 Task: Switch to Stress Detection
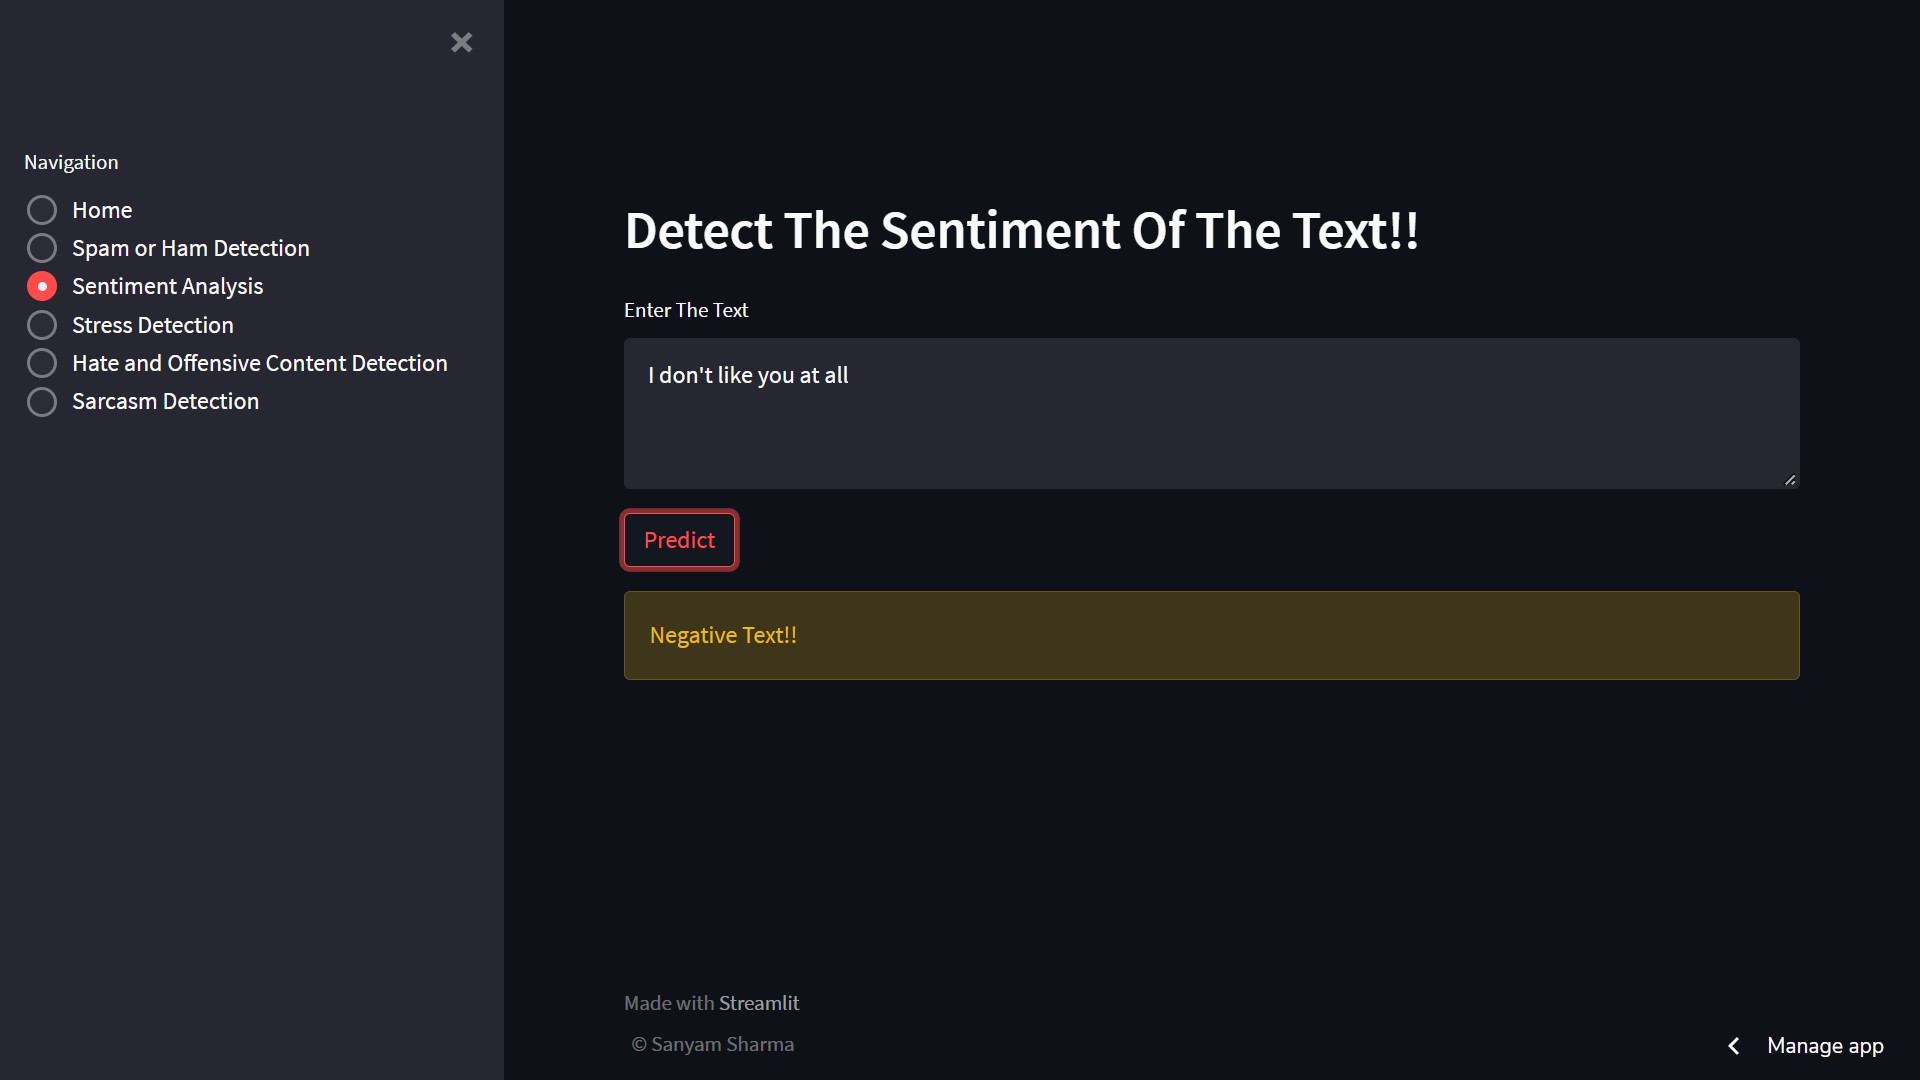tap(42, 324)
